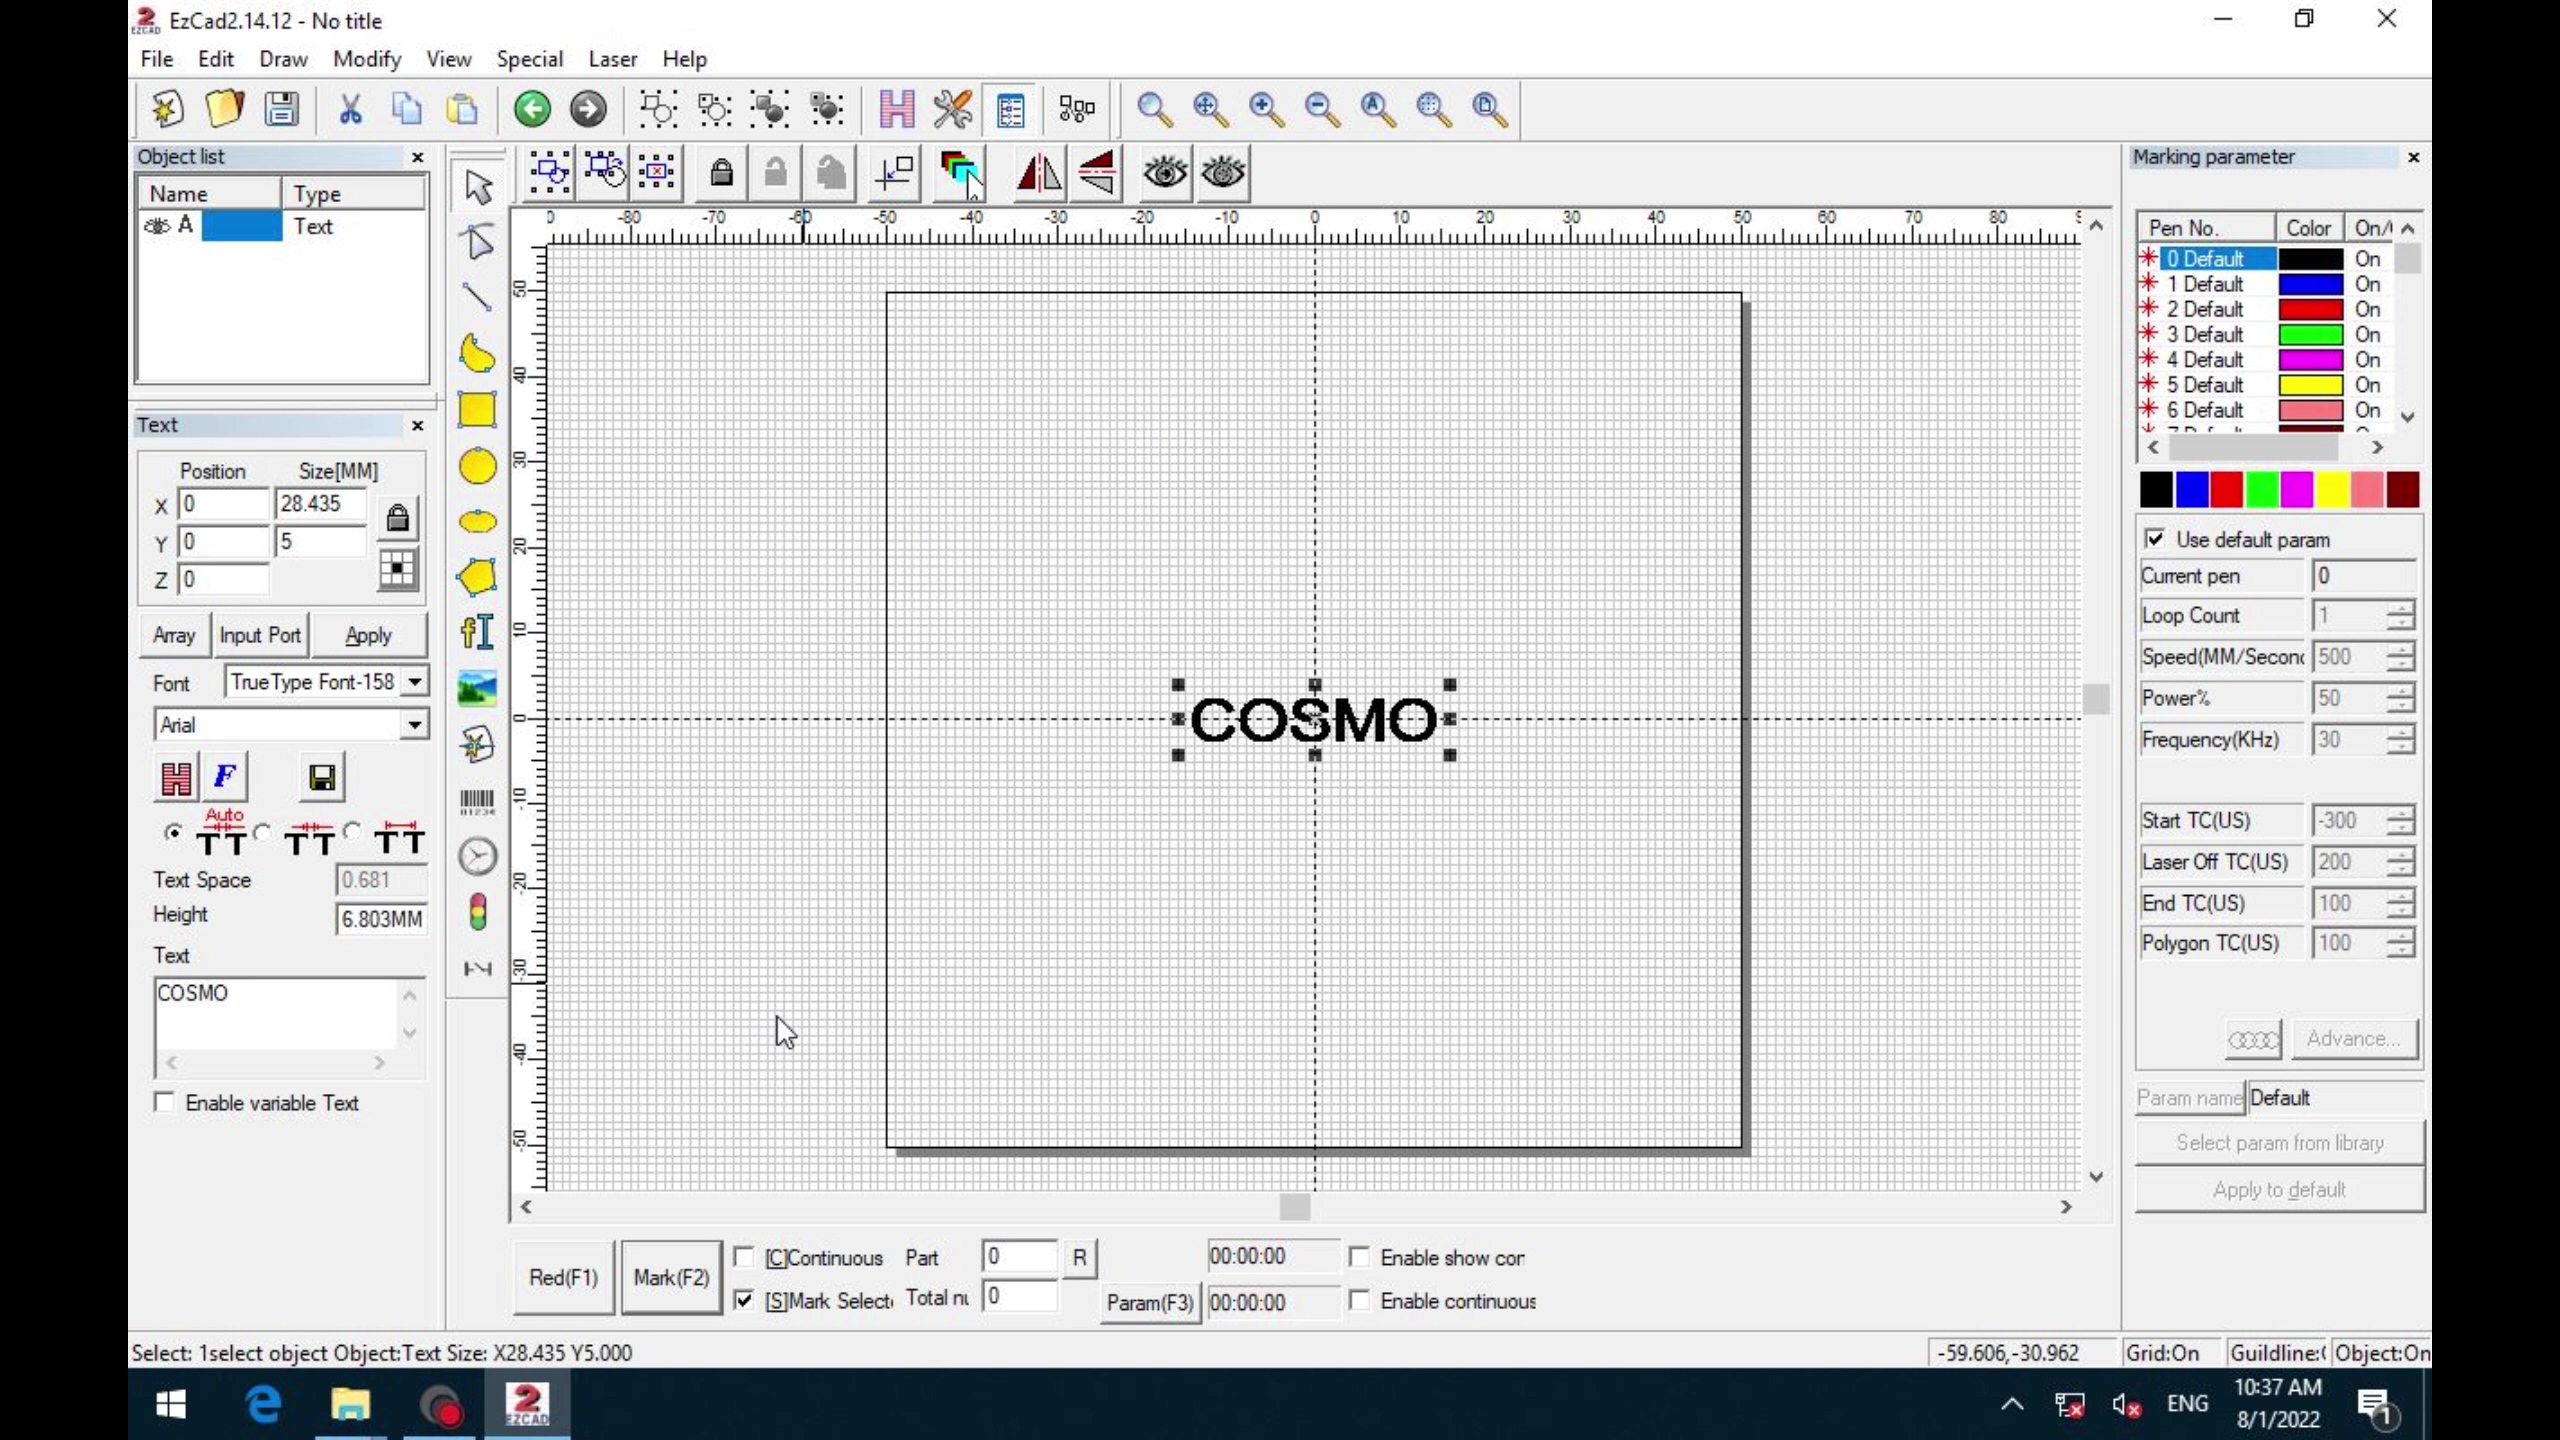Click the Lock object icon

[x=722, y=173]
